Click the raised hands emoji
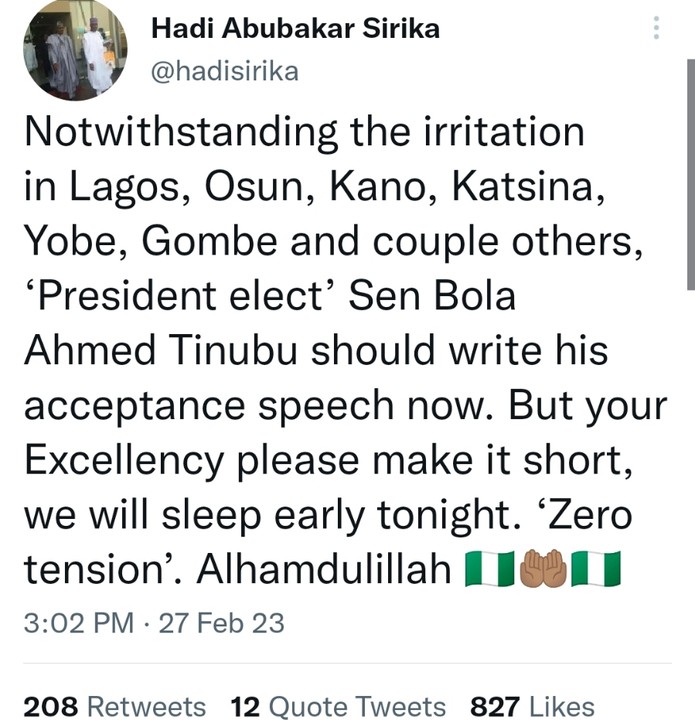This screenshot has height=720, width=695. click(x=545, y=569)
